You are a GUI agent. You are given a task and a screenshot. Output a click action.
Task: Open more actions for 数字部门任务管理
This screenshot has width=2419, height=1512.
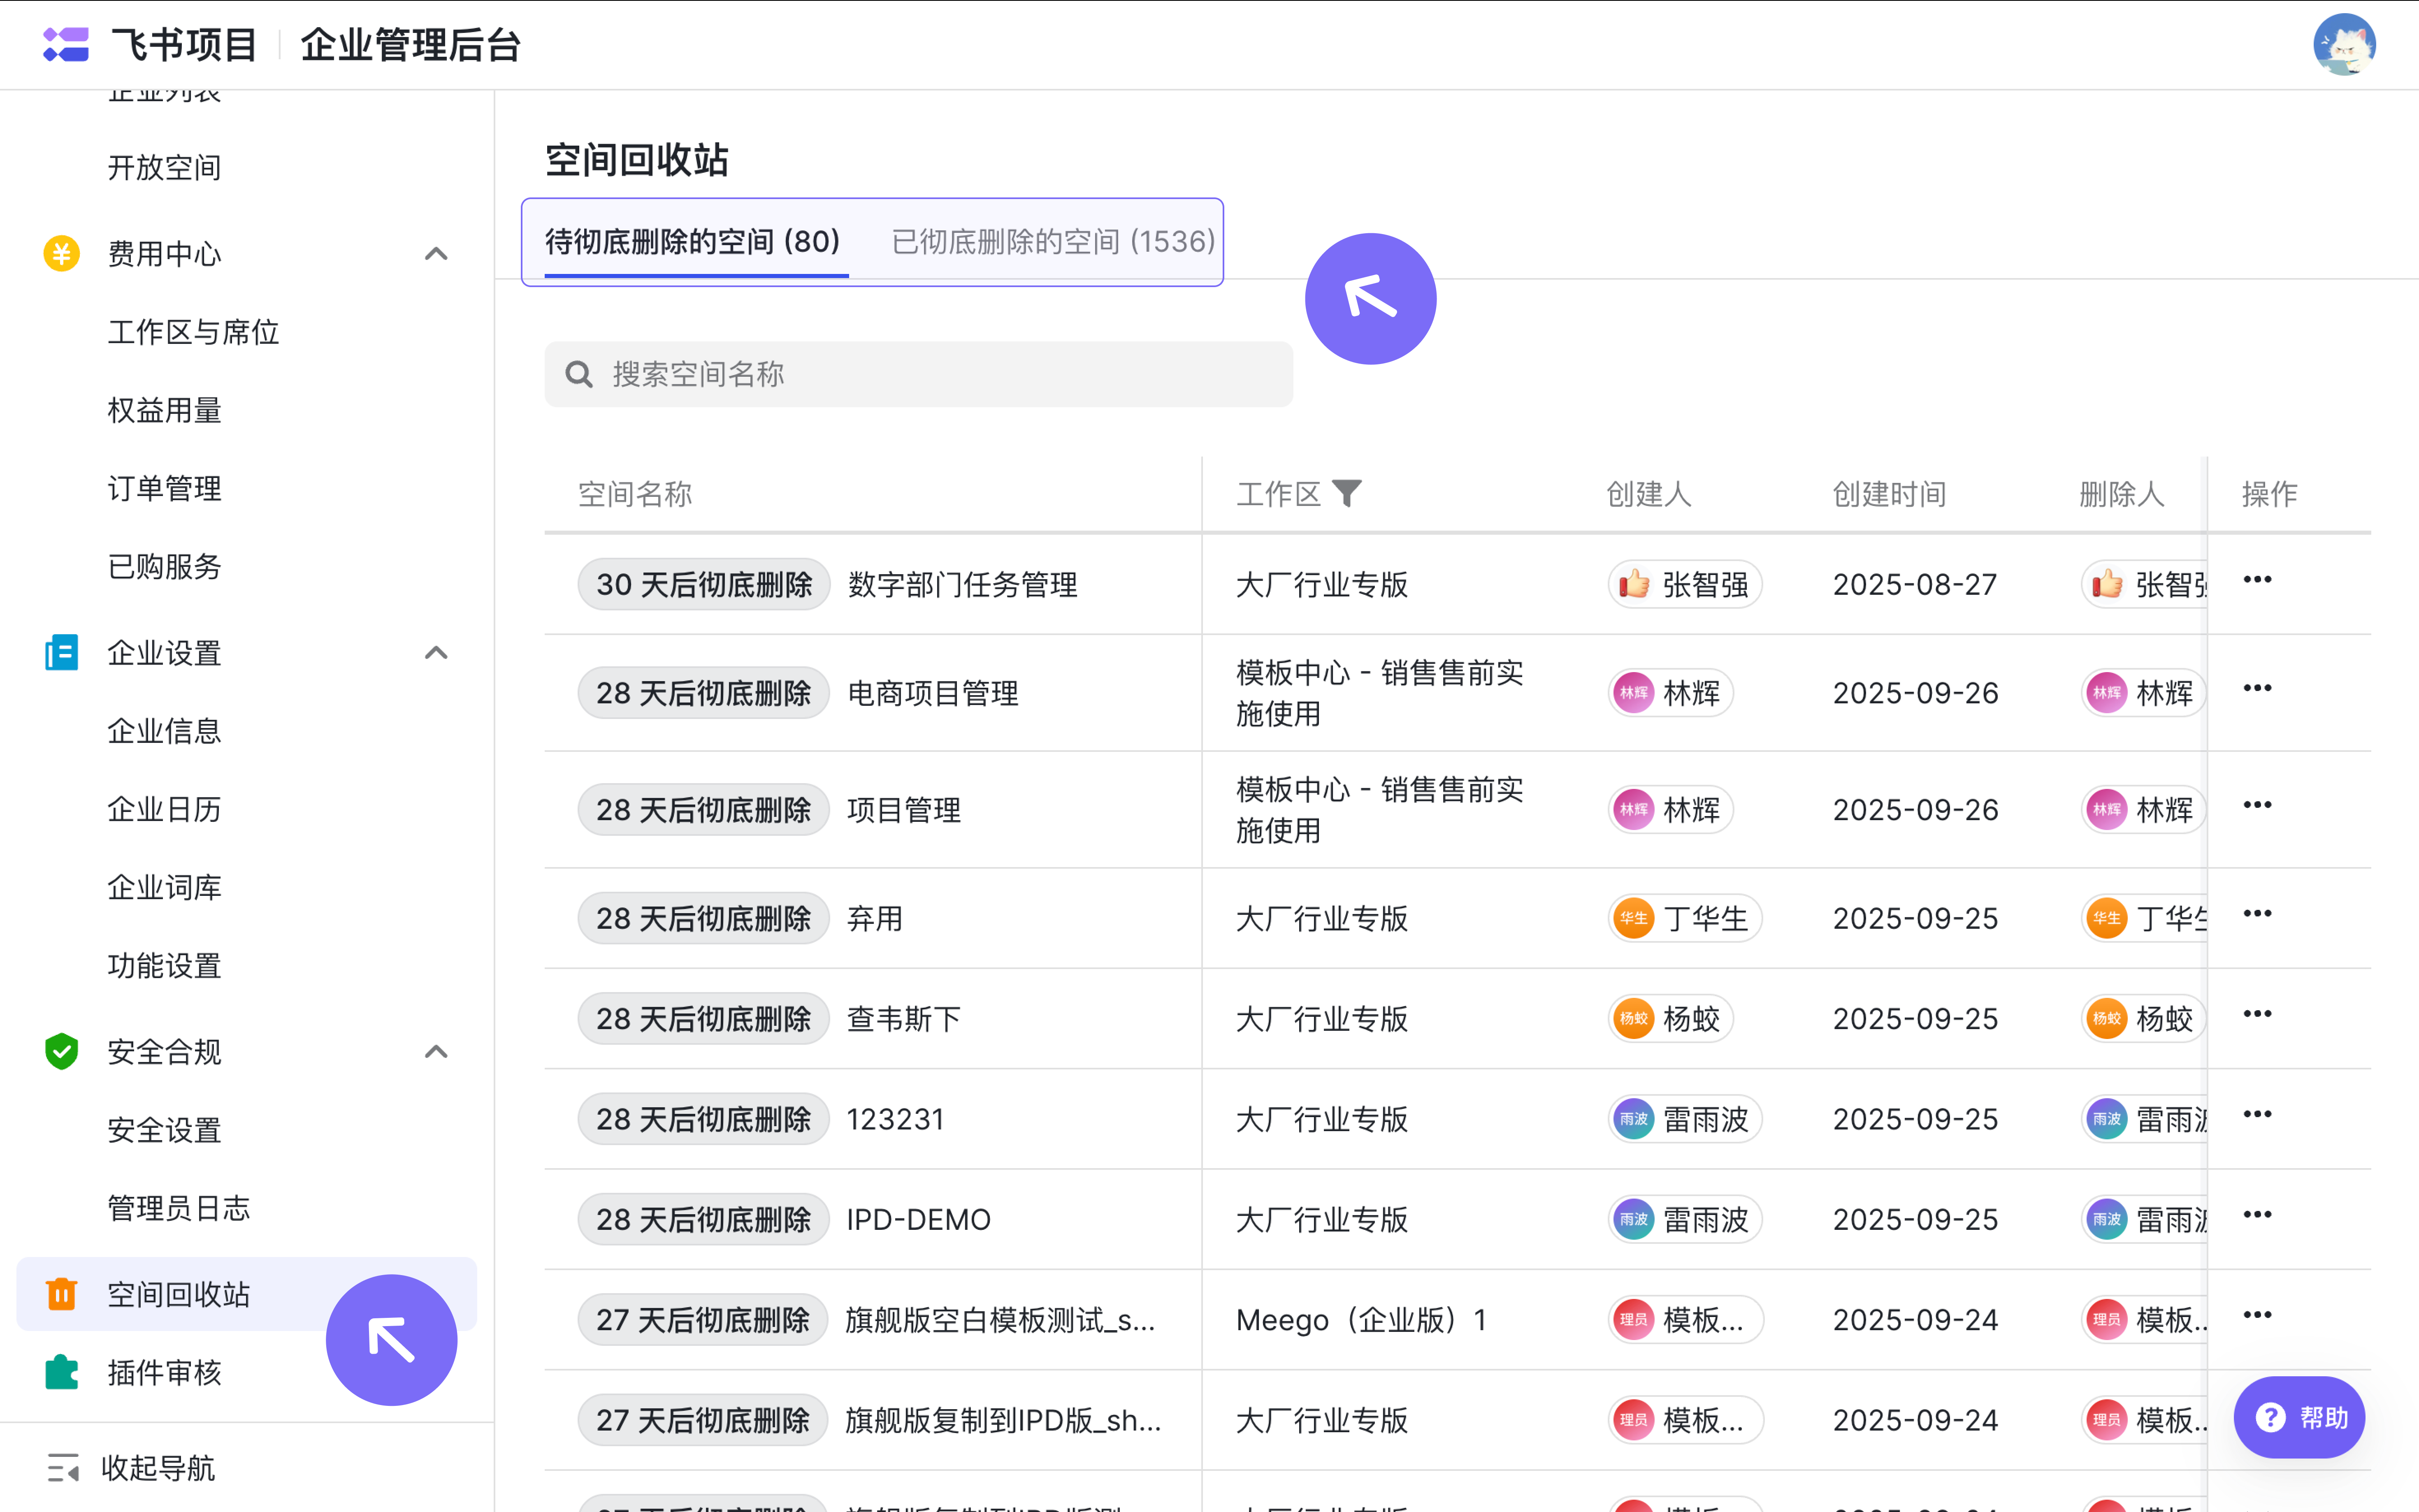(x=2257, y=580)
